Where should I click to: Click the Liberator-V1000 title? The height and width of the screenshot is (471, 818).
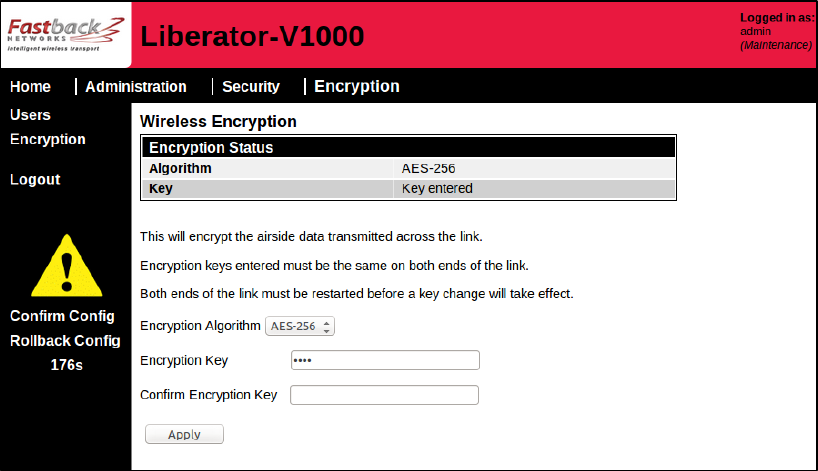252,36
